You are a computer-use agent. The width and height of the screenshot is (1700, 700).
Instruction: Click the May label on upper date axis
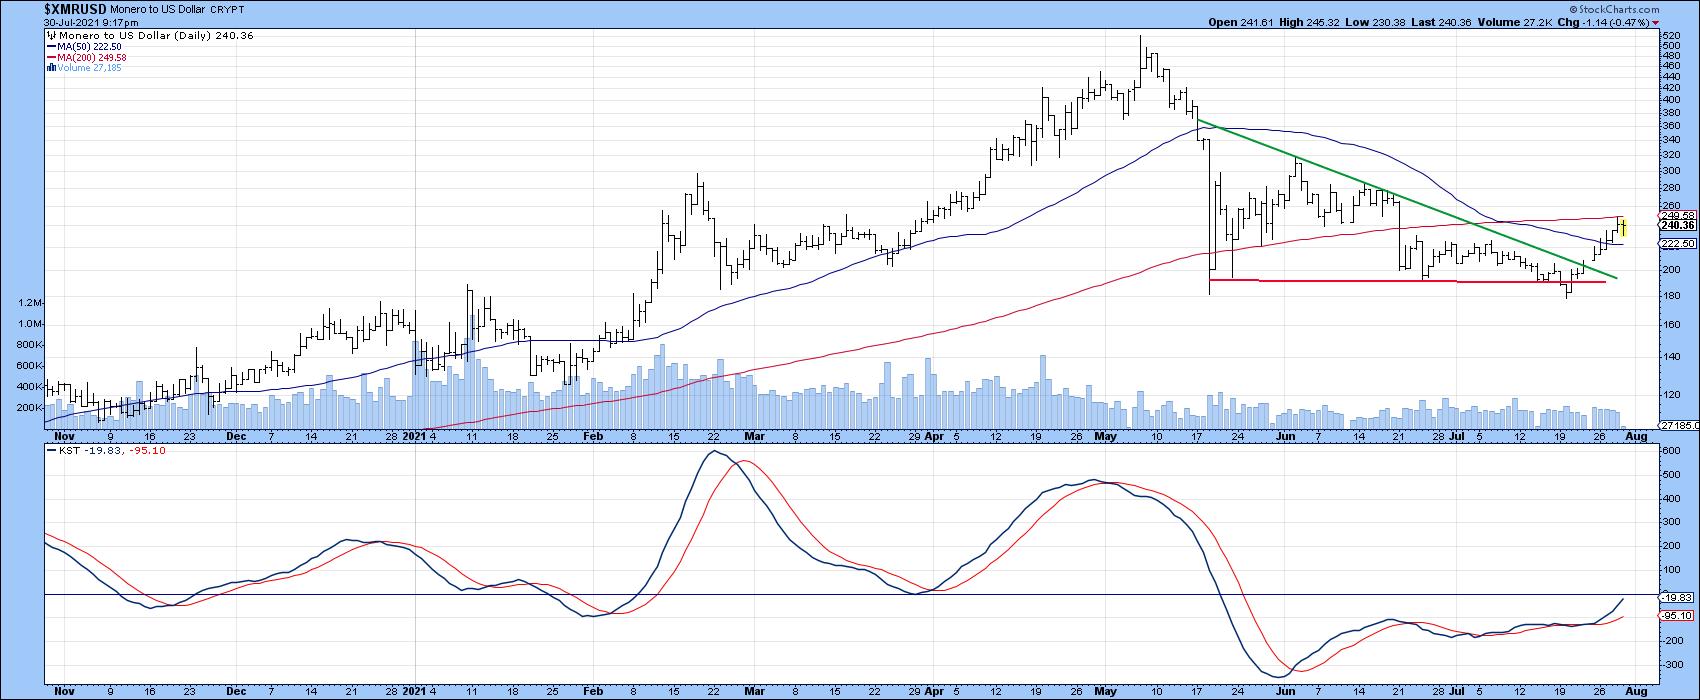point(1105,437)
